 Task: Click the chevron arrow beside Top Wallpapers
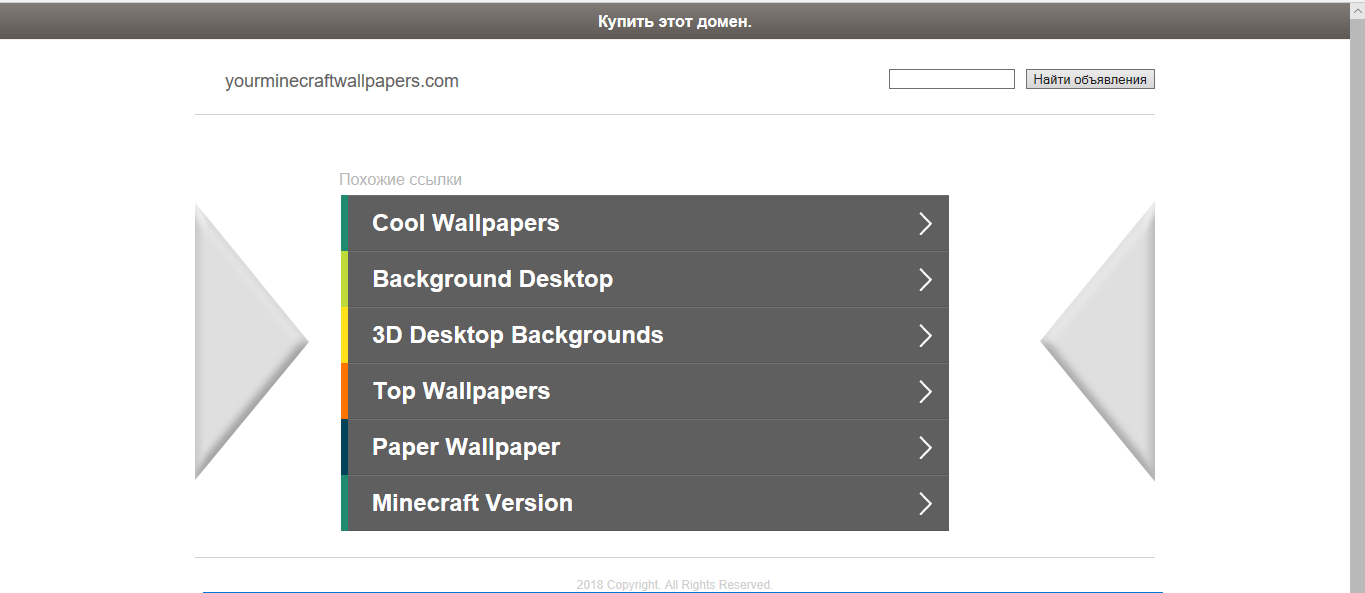[925, 392]
